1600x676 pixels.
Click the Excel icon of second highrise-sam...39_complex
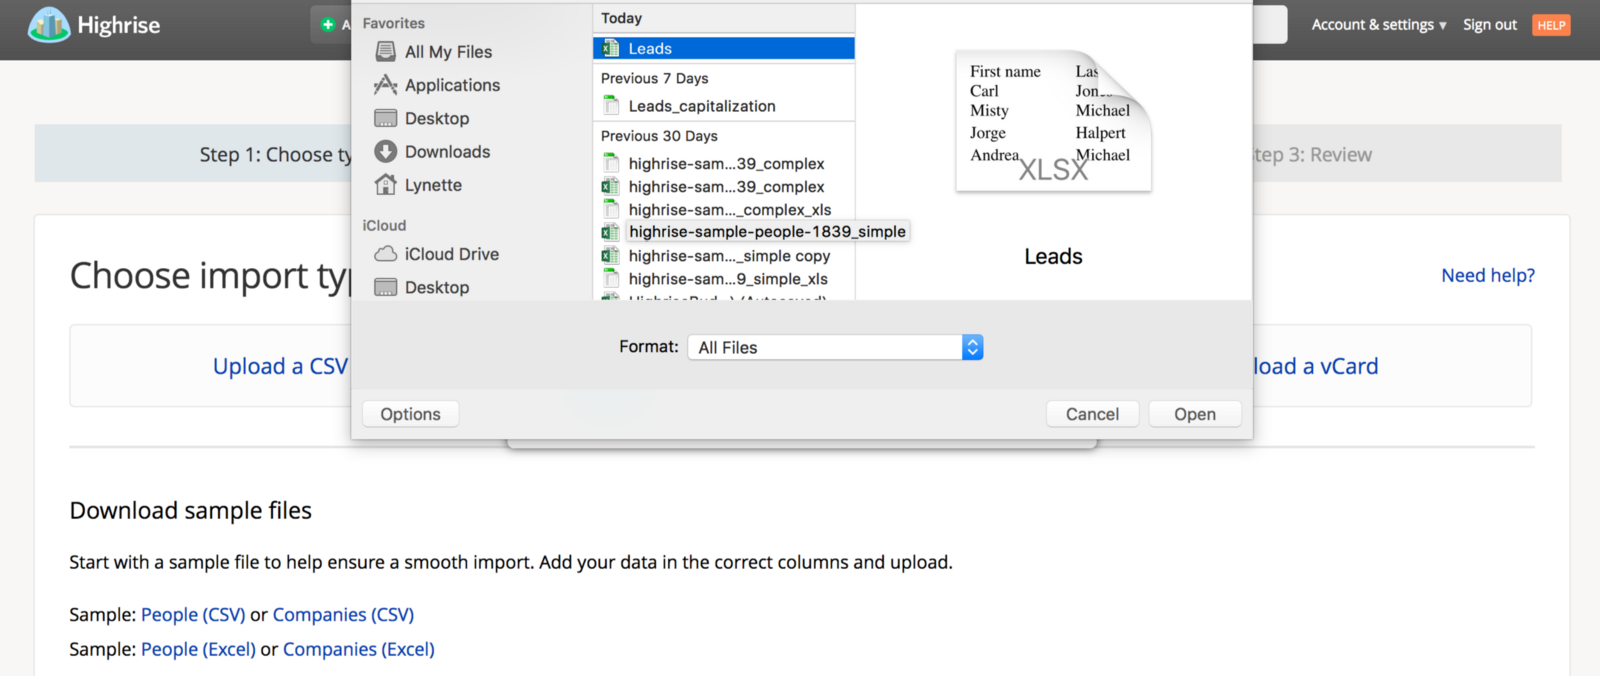(610, 187)
